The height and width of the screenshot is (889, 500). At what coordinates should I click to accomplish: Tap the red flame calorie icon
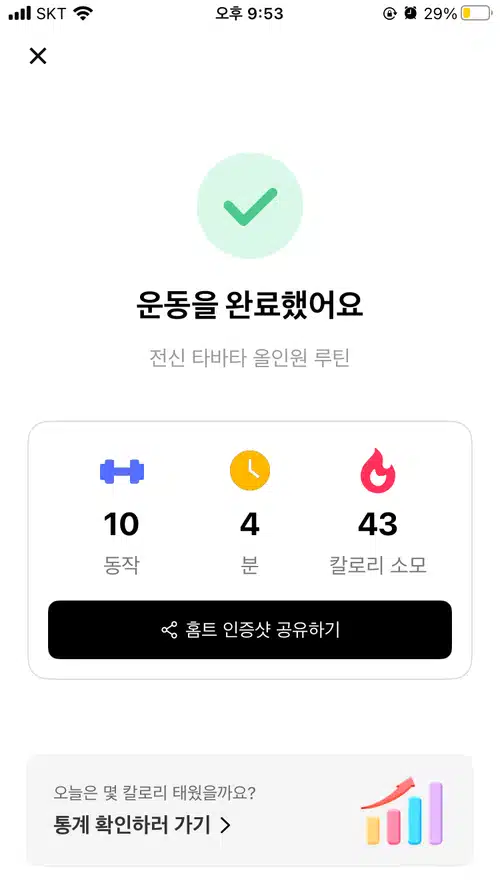point(378,470)
